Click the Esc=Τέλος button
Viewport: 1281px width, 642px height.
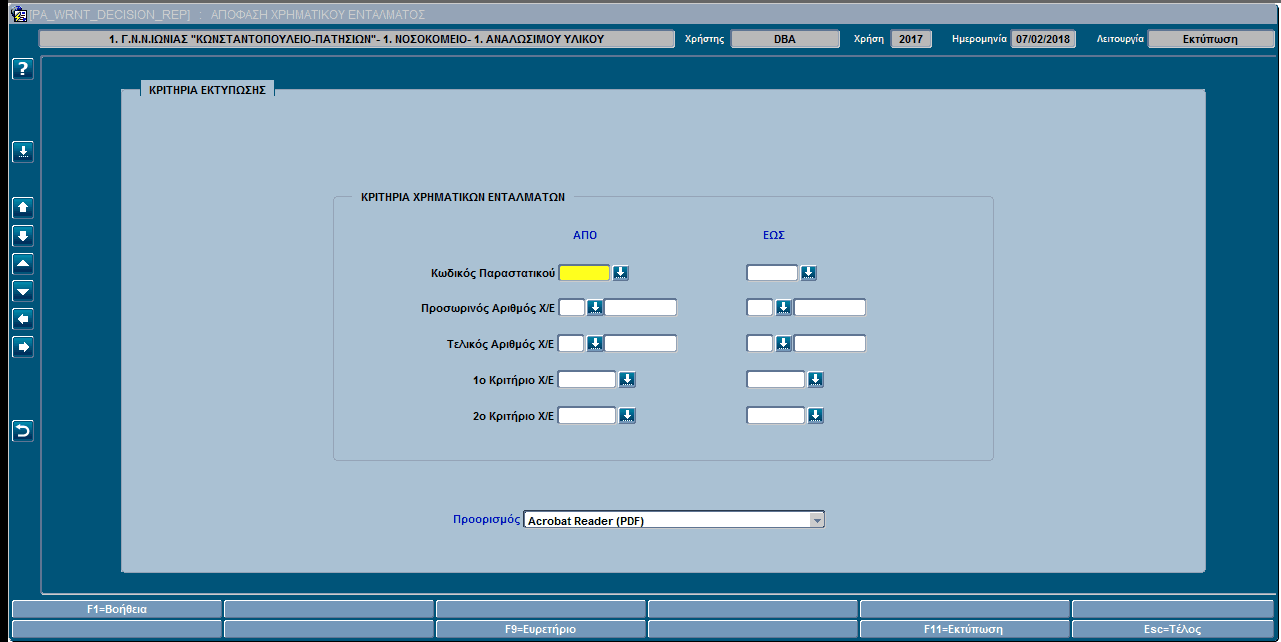tap(1175, 630)
